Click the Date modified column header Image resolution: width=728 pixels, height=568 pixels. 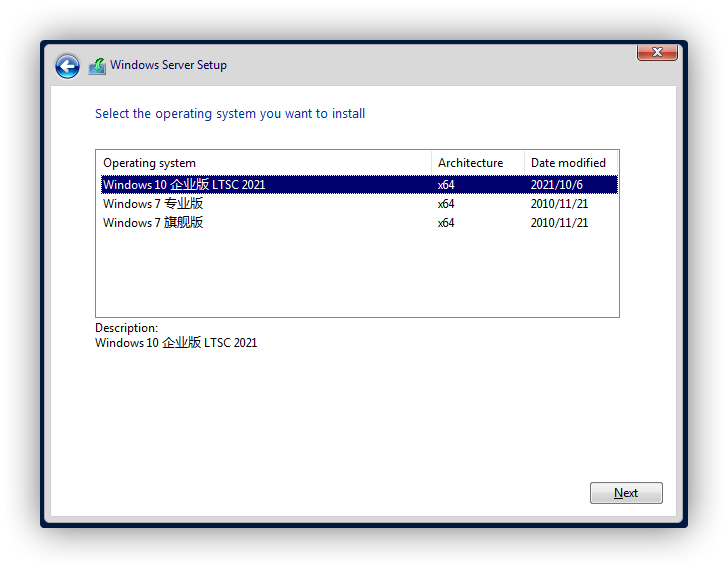pyautogui.click(x=571, y=163)
